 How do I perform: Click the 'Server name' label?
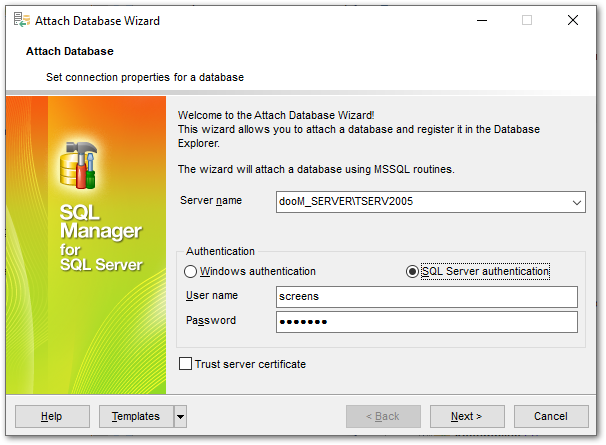point(211,200)
